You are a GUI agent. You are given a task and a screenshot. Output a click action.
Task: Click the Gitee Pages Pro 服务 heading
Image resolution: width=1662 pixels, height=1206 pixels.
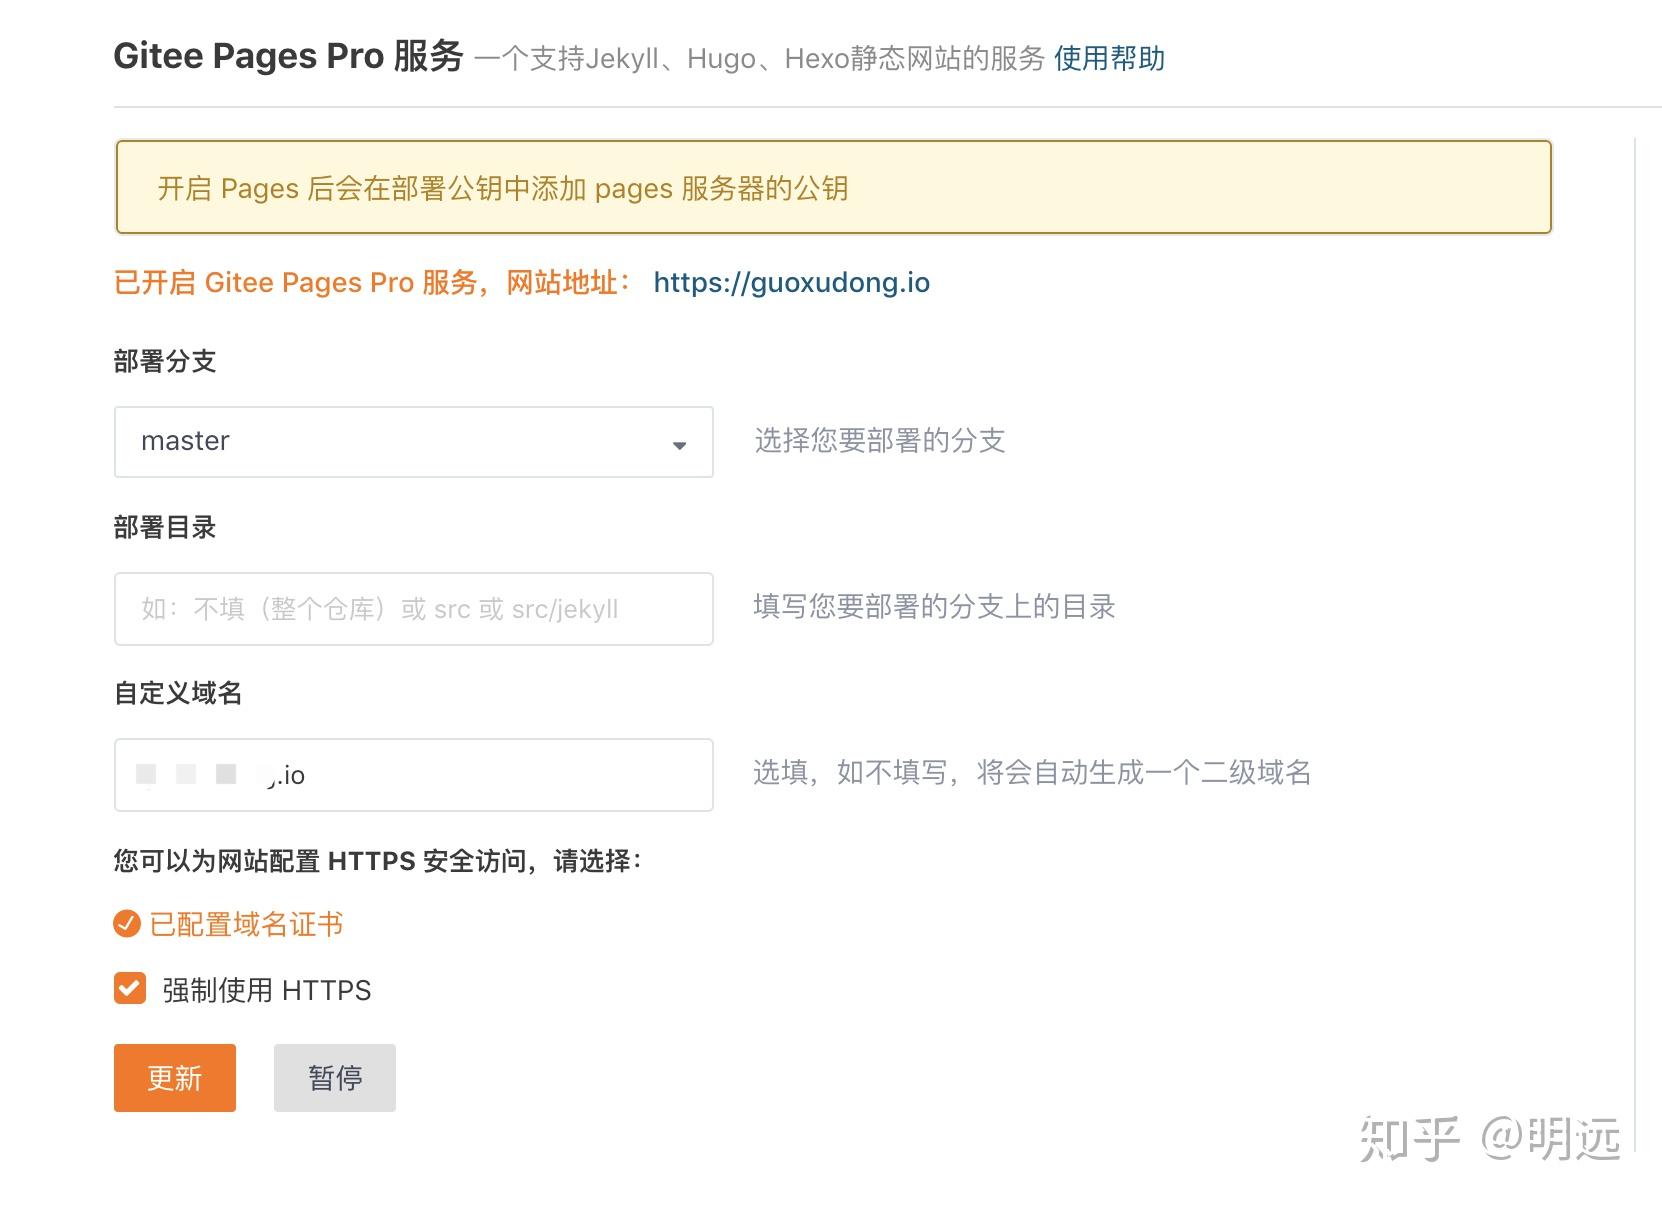pos(288,56)
